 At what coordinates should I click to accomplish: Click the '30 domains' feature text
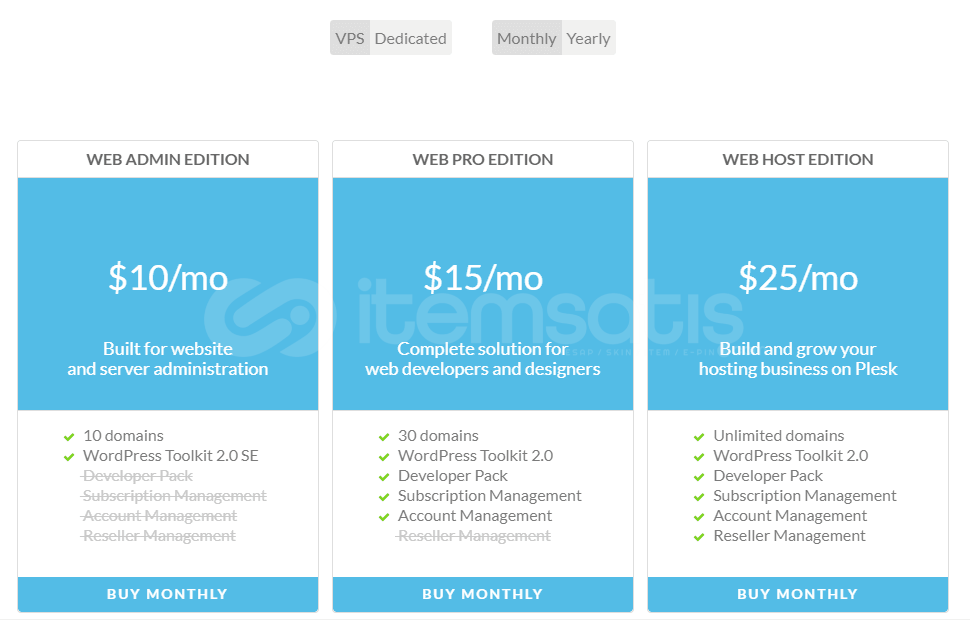pyautogui.click(x=439, y=436)
